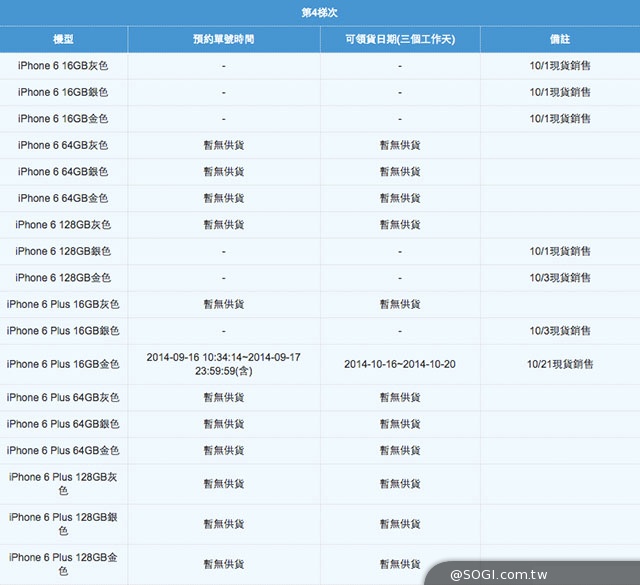Click 暫無供貨 reservation cell for iPhone 6 Plus 128GB銀色

coord(224,524)
